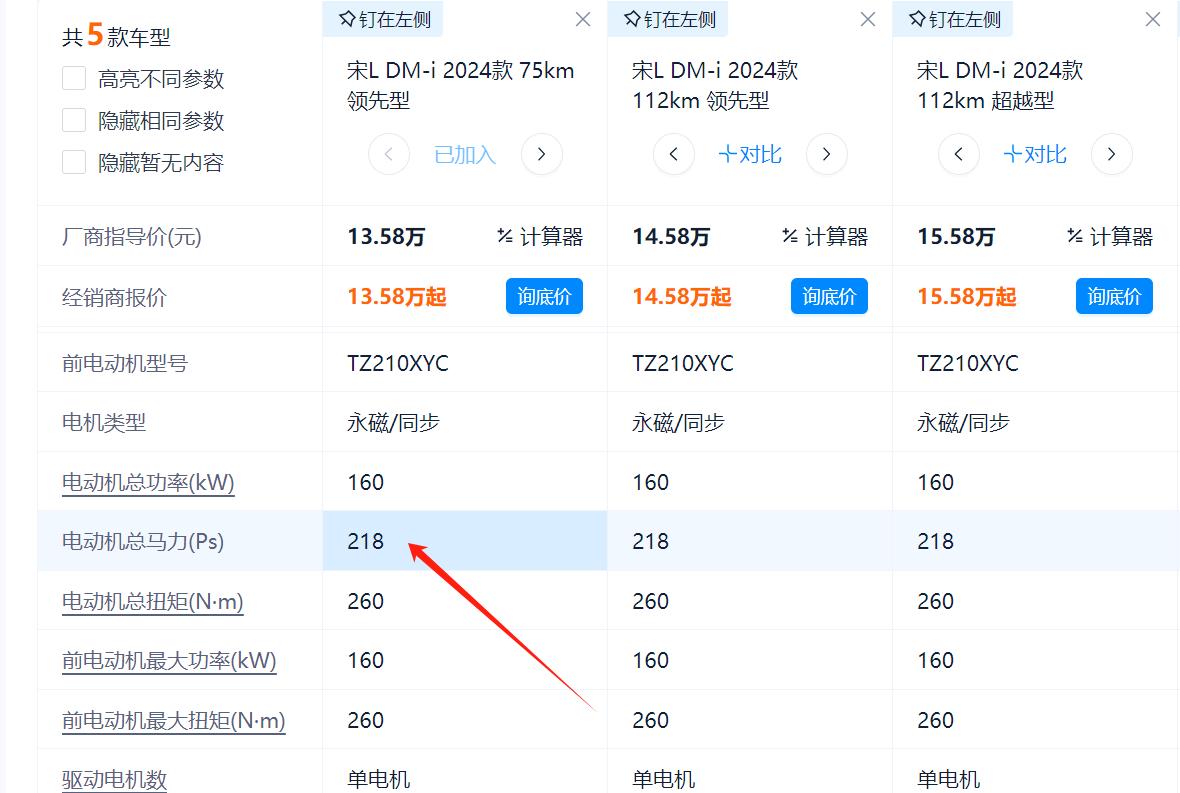Pin the 75km 领先型 column to left
Viewport: 1180px width, 793px height.
click(x=384, y=19)
